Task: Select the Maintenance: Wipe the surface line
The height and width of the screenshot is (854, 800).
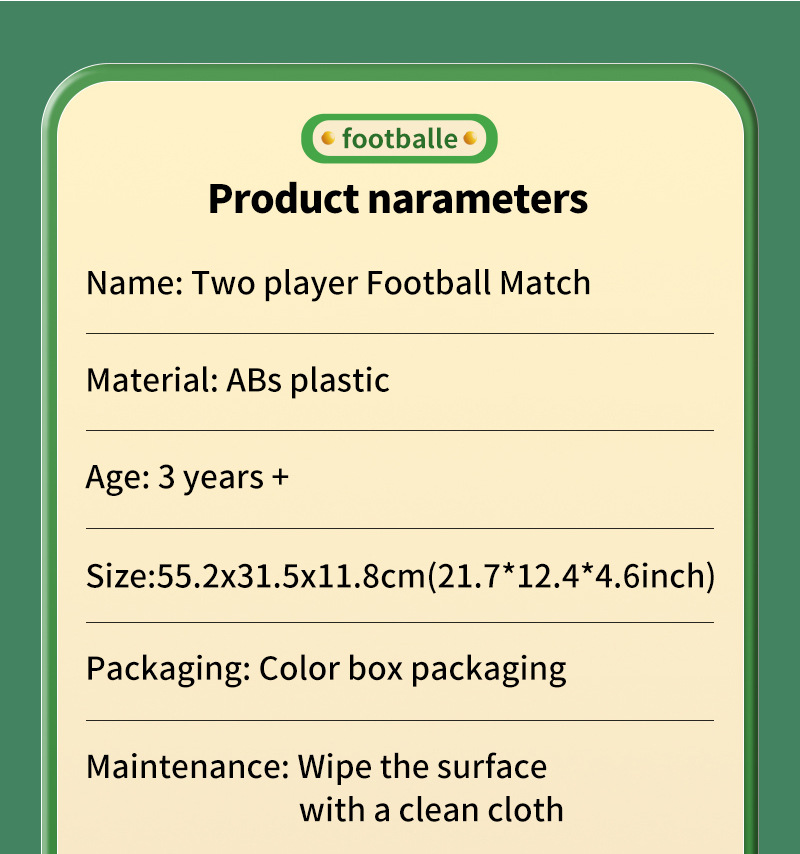Action: point(317,767)
